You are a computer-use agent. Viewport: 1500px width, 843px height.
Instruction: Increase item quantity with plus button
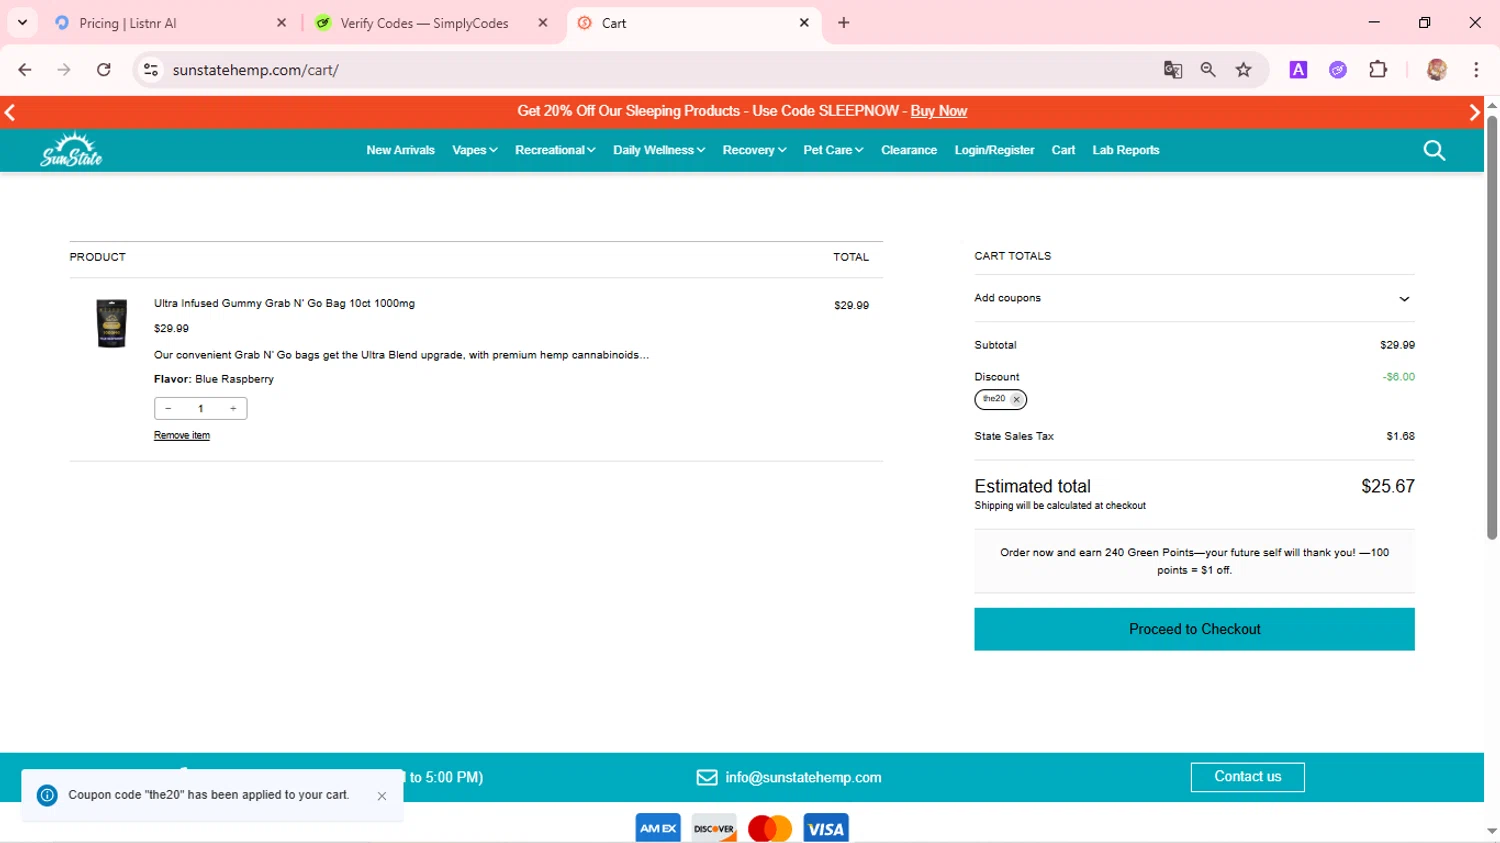[233, 408]
